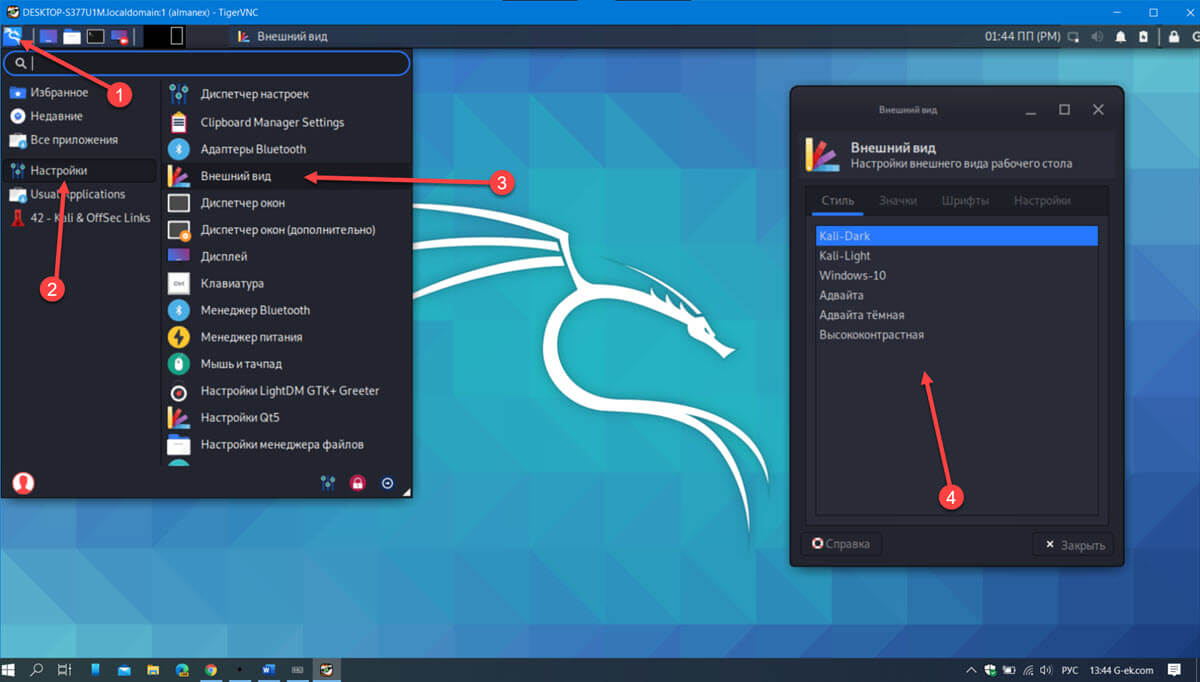Open Настройки Qt5
Viewport: 1200px width, 682px height.
(x=286, y=417)
